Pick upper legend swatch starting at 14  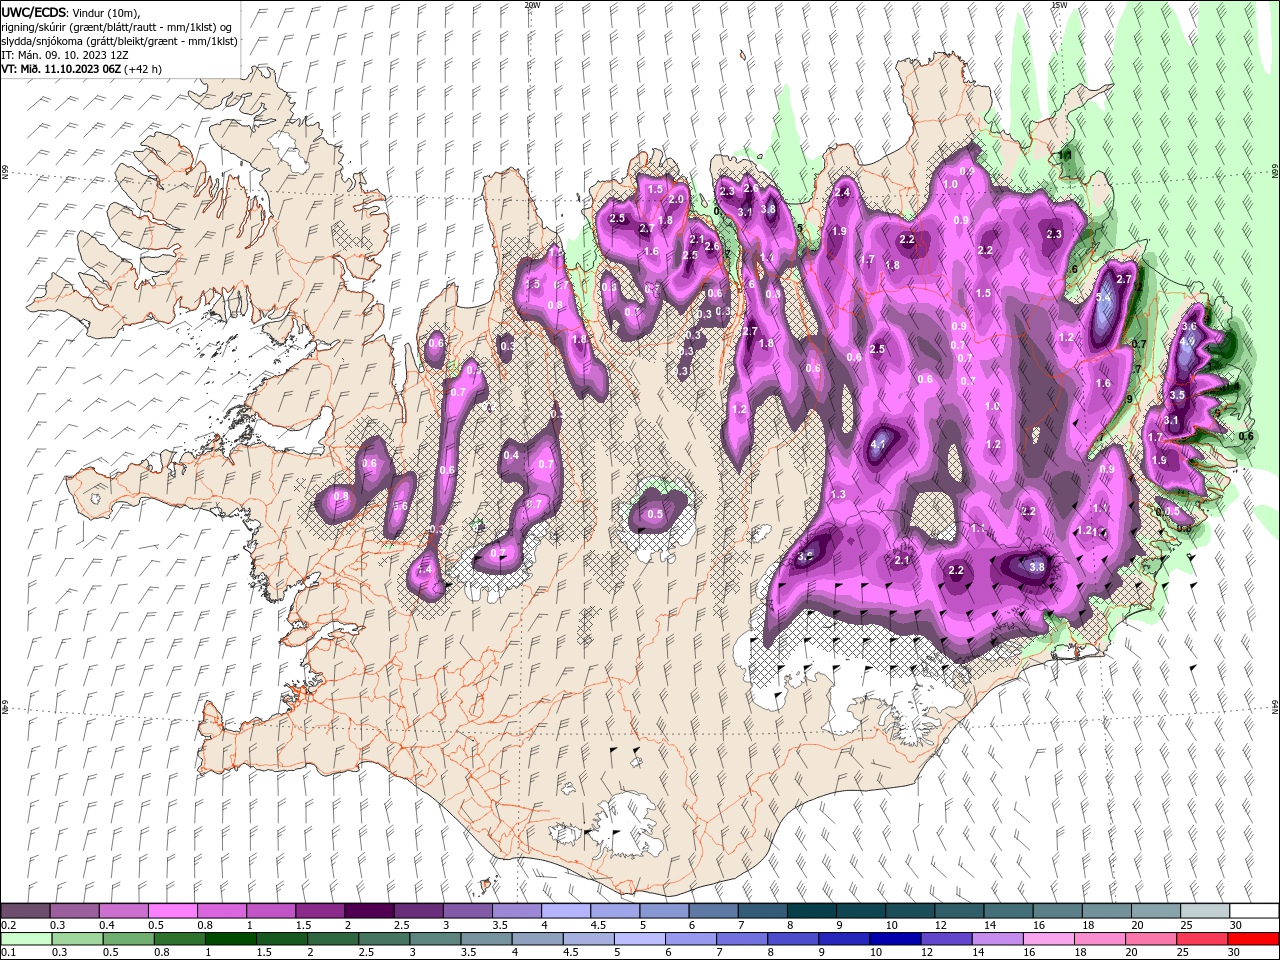[x=1007, y=911]
